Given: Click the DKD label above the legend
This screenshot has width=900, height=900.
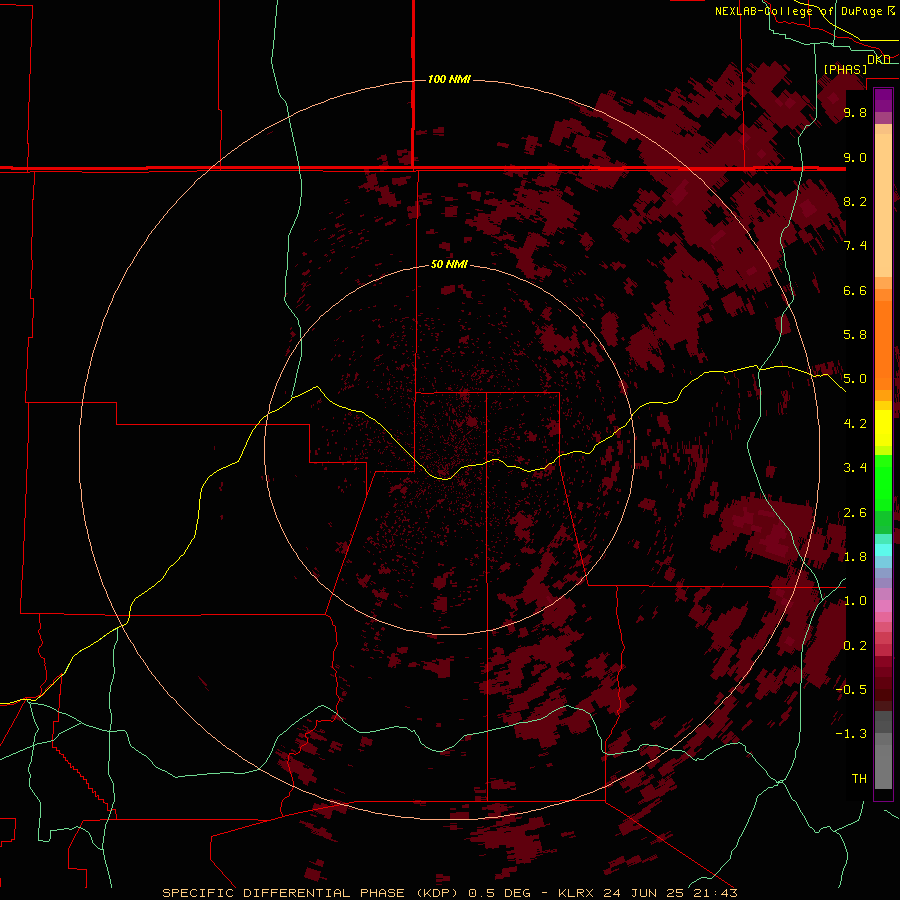Looking at the screenshot, I should tap(878, 59).
